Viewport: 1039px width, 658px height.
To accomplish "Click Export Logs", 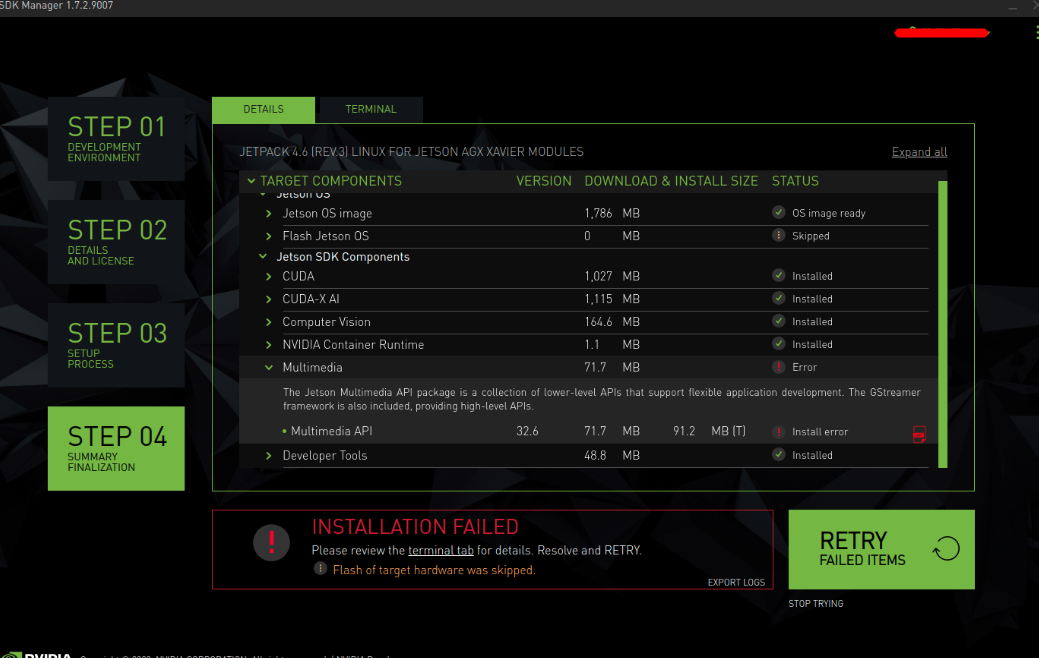I will coord(736,582).
